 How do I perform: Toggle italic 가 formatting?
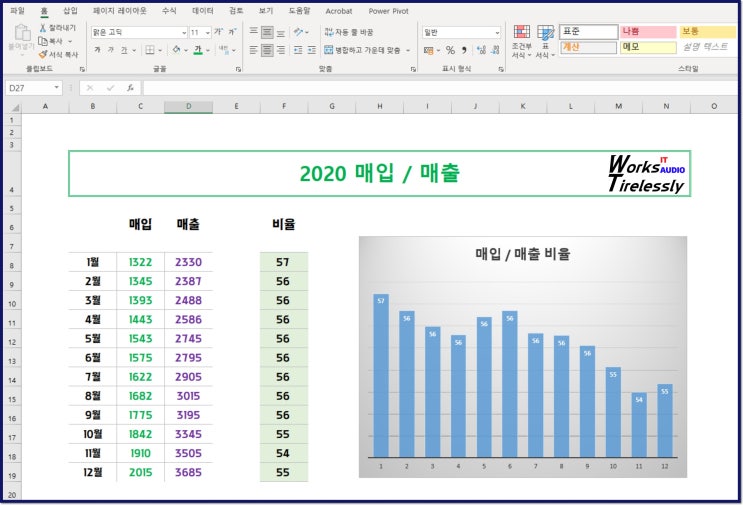coord(110,50)
